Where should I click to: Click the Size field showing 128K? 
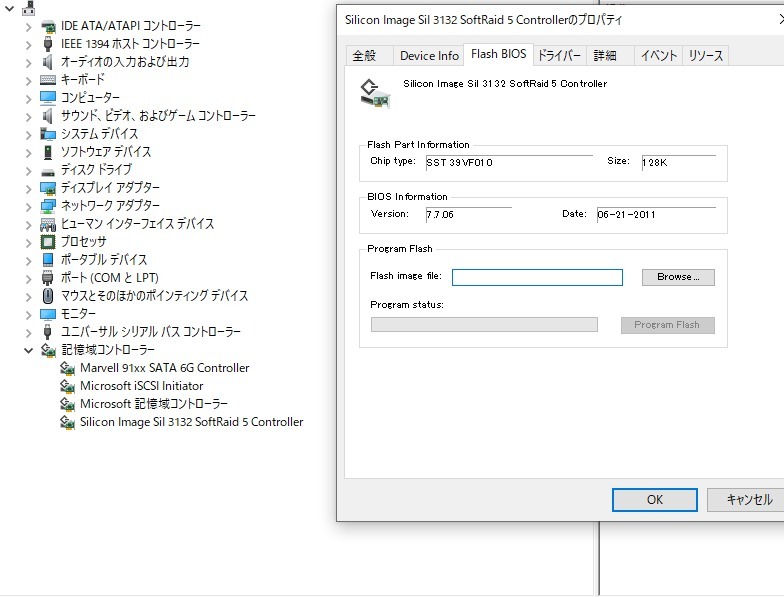678,162
